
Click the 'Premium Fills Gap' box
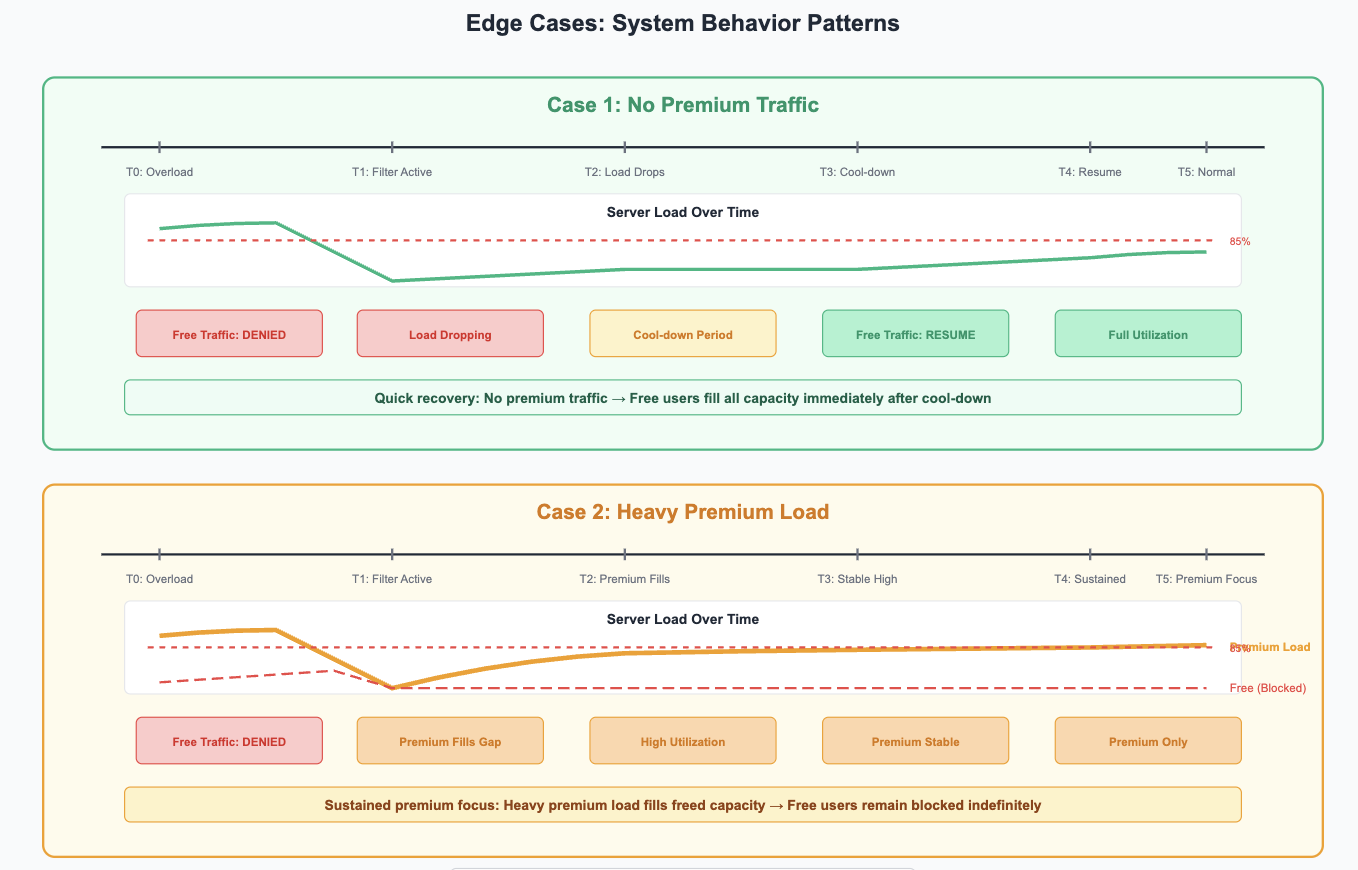(x=450, y=740)
